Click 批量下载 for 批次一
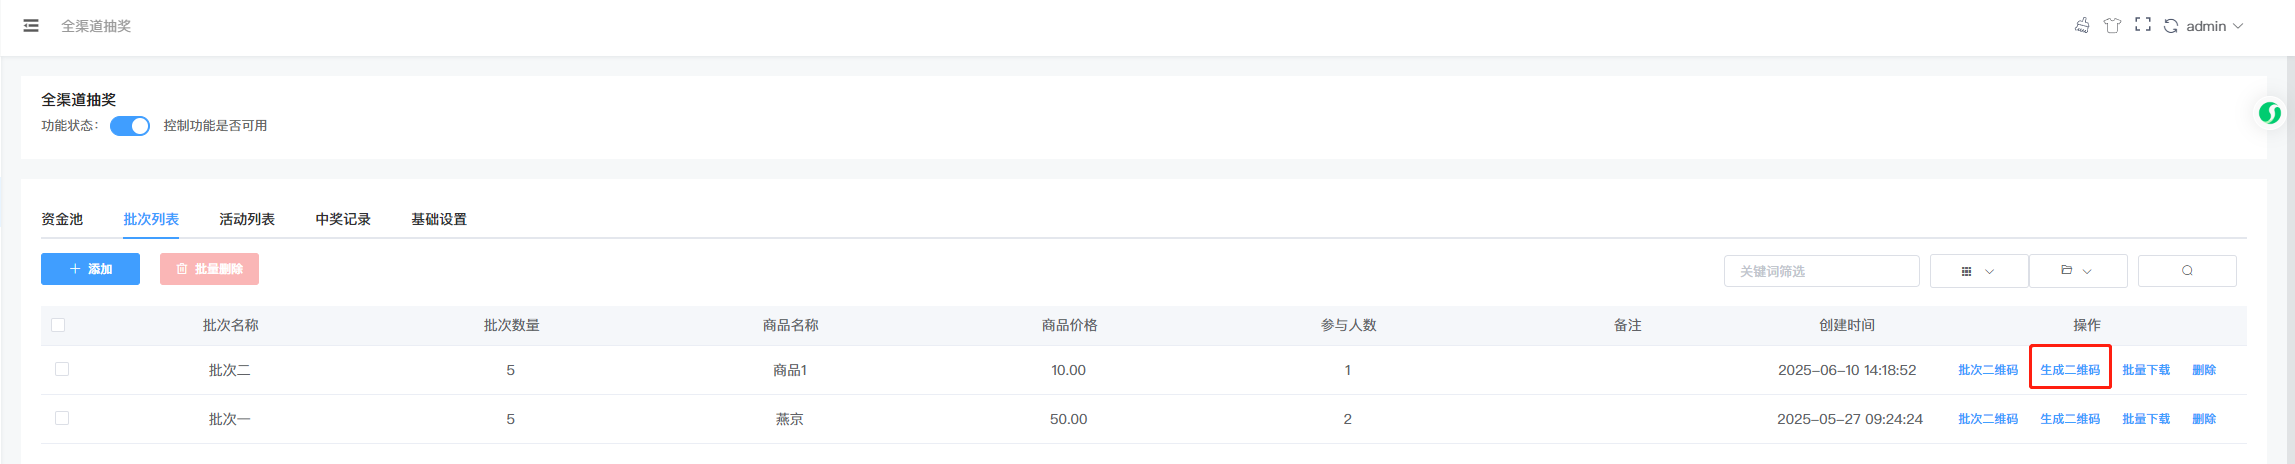The image size is (2295, 464). [2146, 419]
